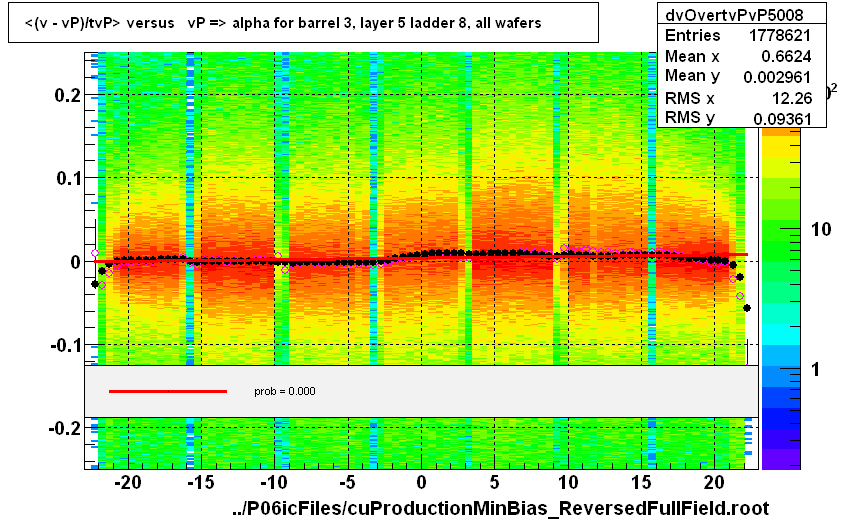Click y-axis label -0.1
843x522 pixels.
coord(65,345)
